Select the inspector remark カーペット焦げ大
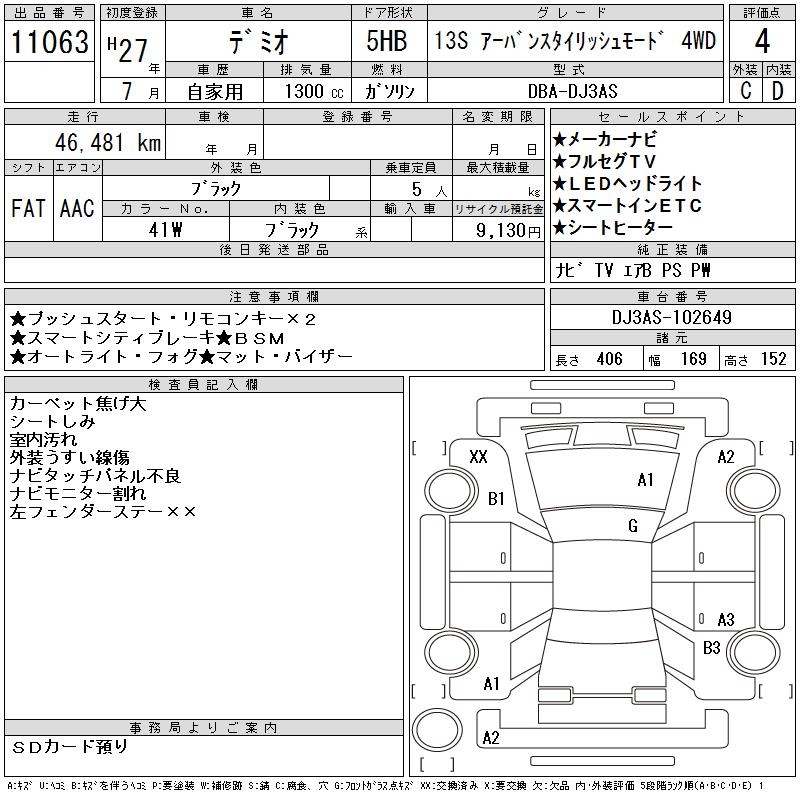 click(x=78, y=404)
